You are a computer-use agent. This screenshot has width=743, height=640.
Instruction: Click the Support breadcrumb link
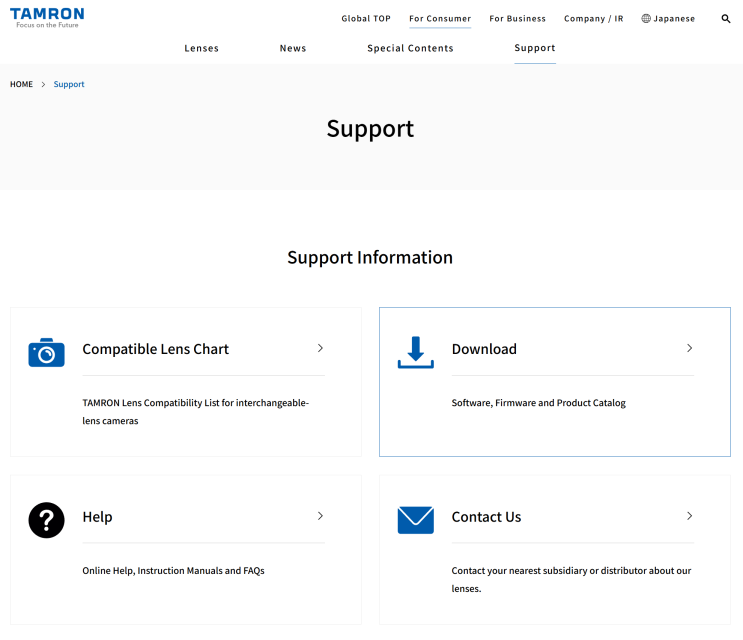(69, 84)
